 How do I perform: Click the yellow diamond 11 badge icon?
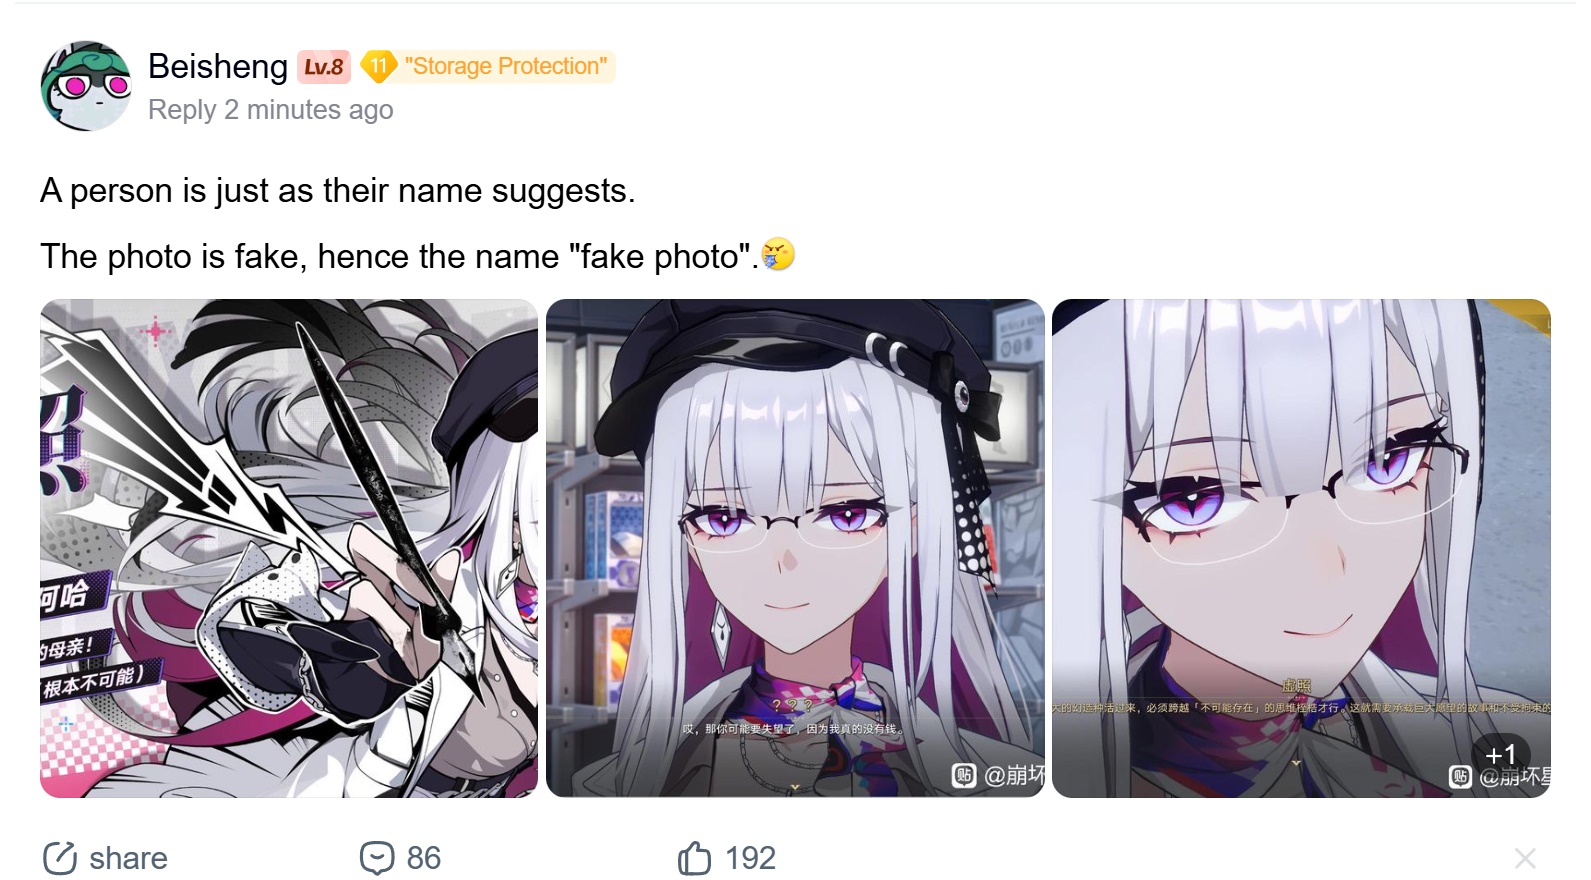click(x=379, y=67)
